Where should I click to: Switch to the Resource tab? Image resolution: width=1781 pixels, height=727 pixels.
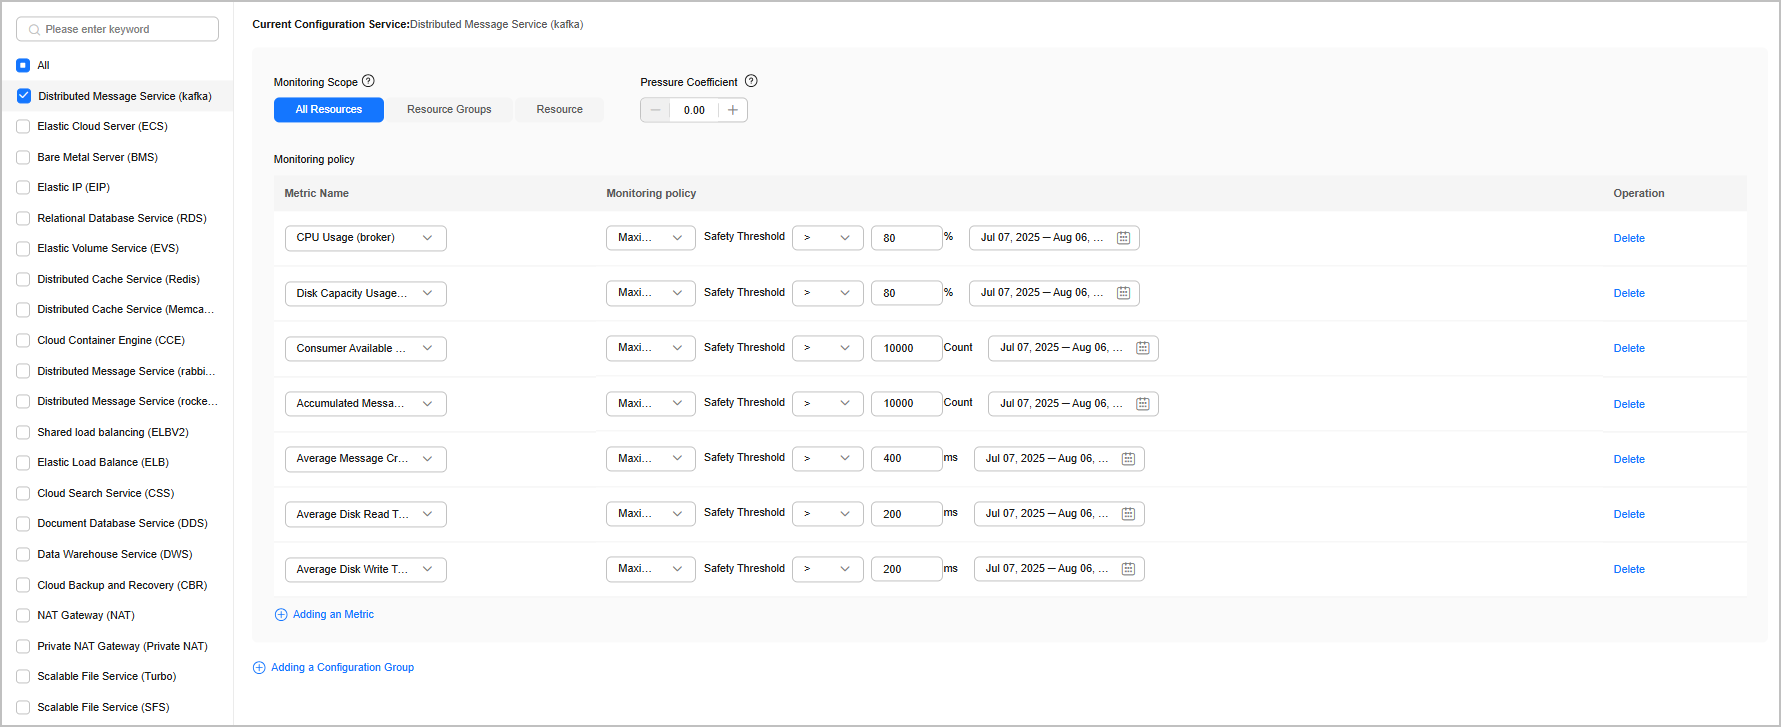click(x=560, y=110)
